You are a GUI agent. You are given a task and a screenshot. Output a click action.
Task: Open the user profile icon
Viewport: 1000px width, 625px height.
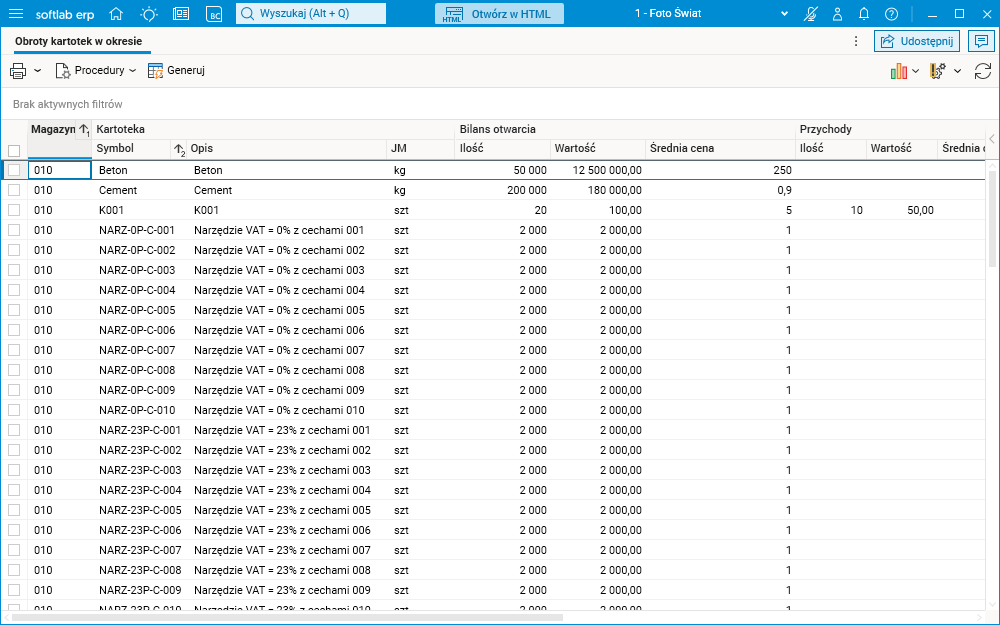(x=838, y=14)
